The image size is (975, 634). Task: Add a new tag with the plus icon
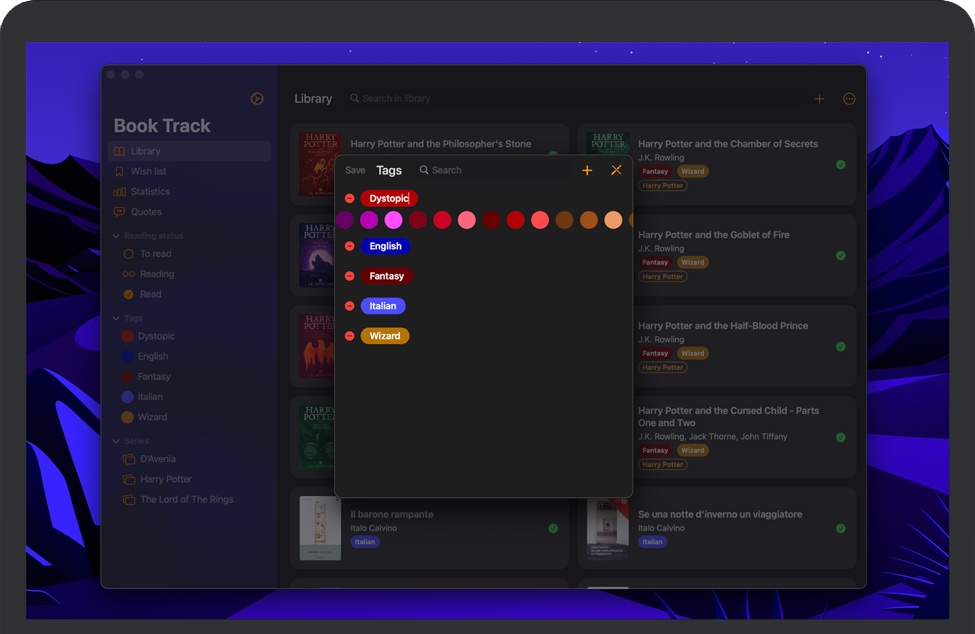click(587, 170)
